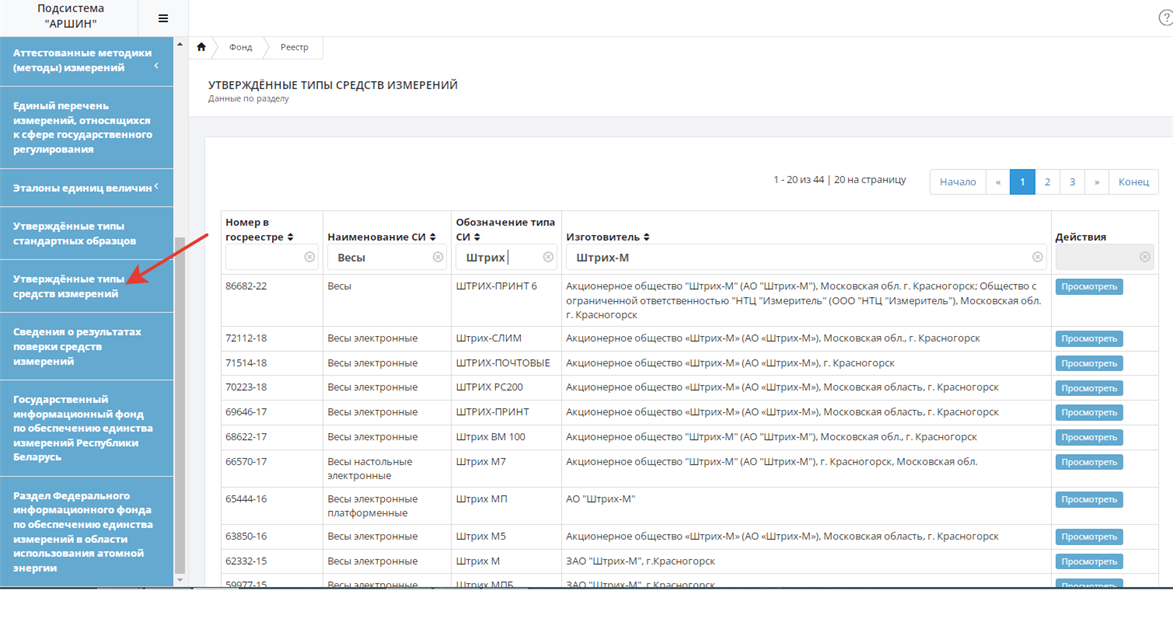The height and width of the screenshot is (641, 1173).
Task: Select page 3 in pagination
Action: coord(1072,182)
